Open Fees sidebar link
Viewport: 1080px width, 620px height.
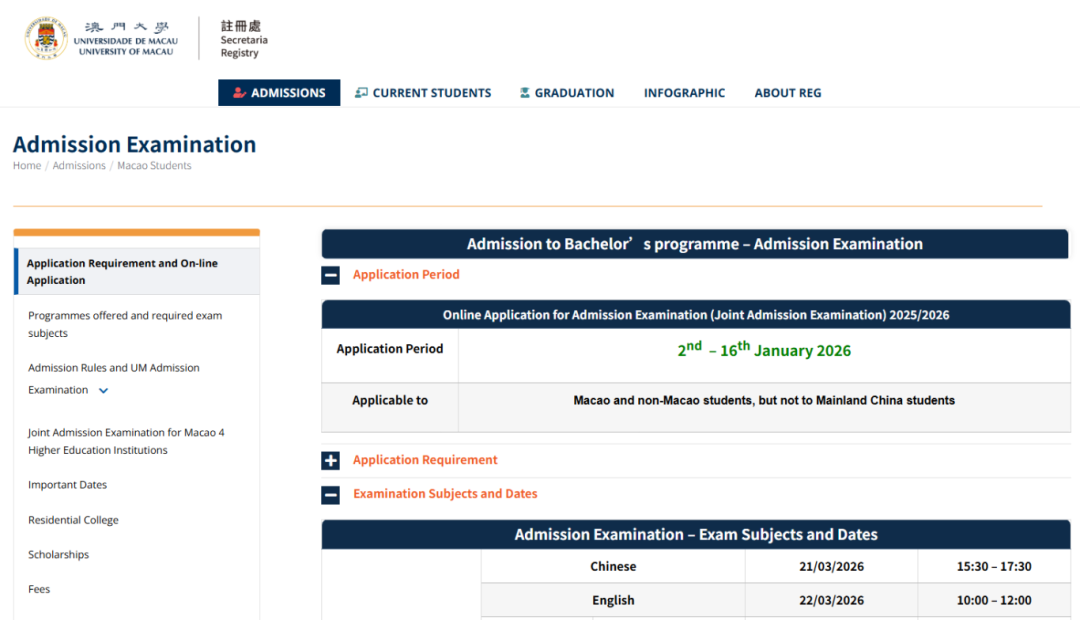[39, 589]
